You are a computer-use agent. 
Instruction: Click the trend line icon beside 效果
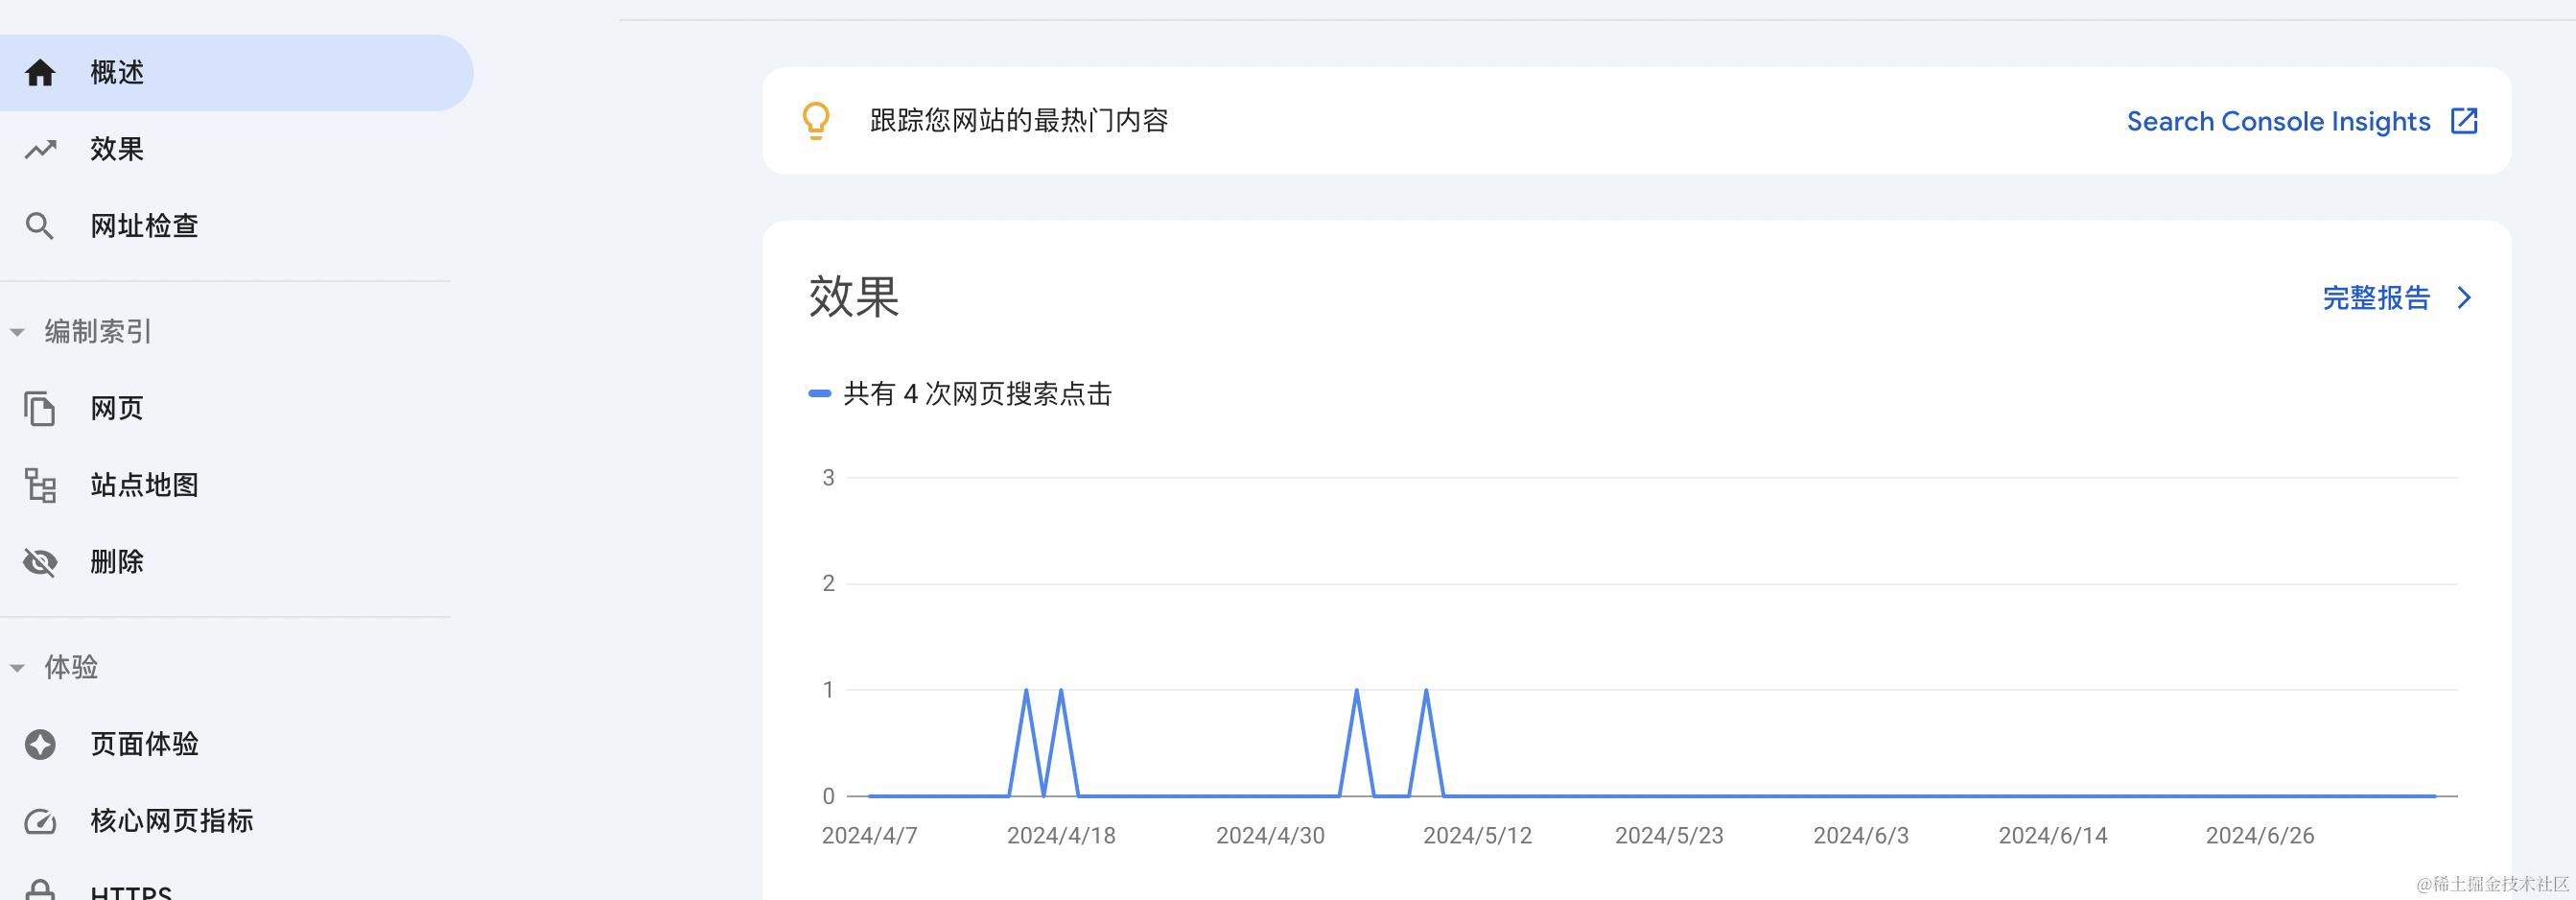point(40,150)
